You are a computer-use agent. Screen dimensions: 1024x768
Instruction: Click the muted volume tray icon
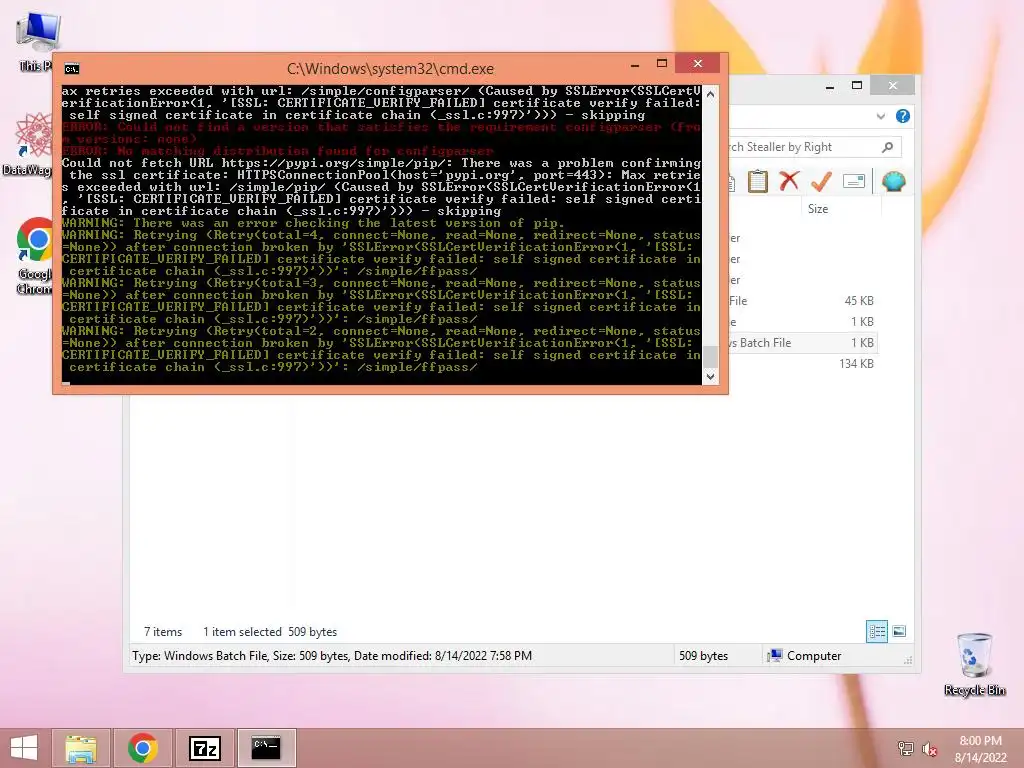929,748
